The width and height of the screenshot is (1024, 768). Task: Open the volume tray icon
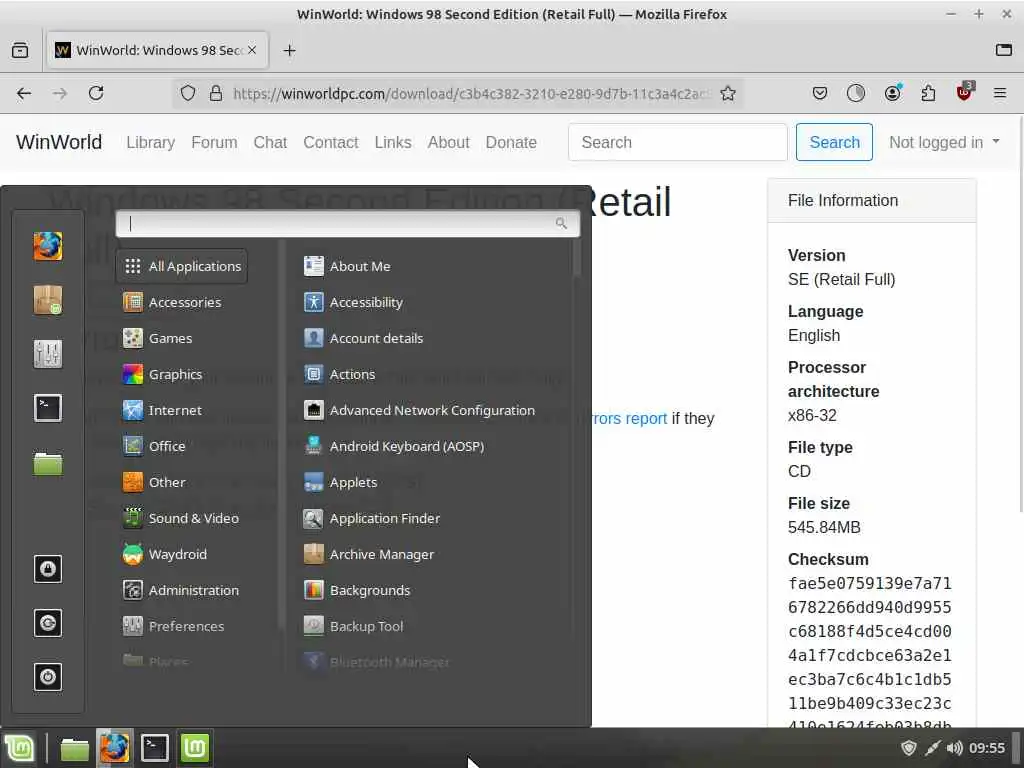(x=954, y=748)
